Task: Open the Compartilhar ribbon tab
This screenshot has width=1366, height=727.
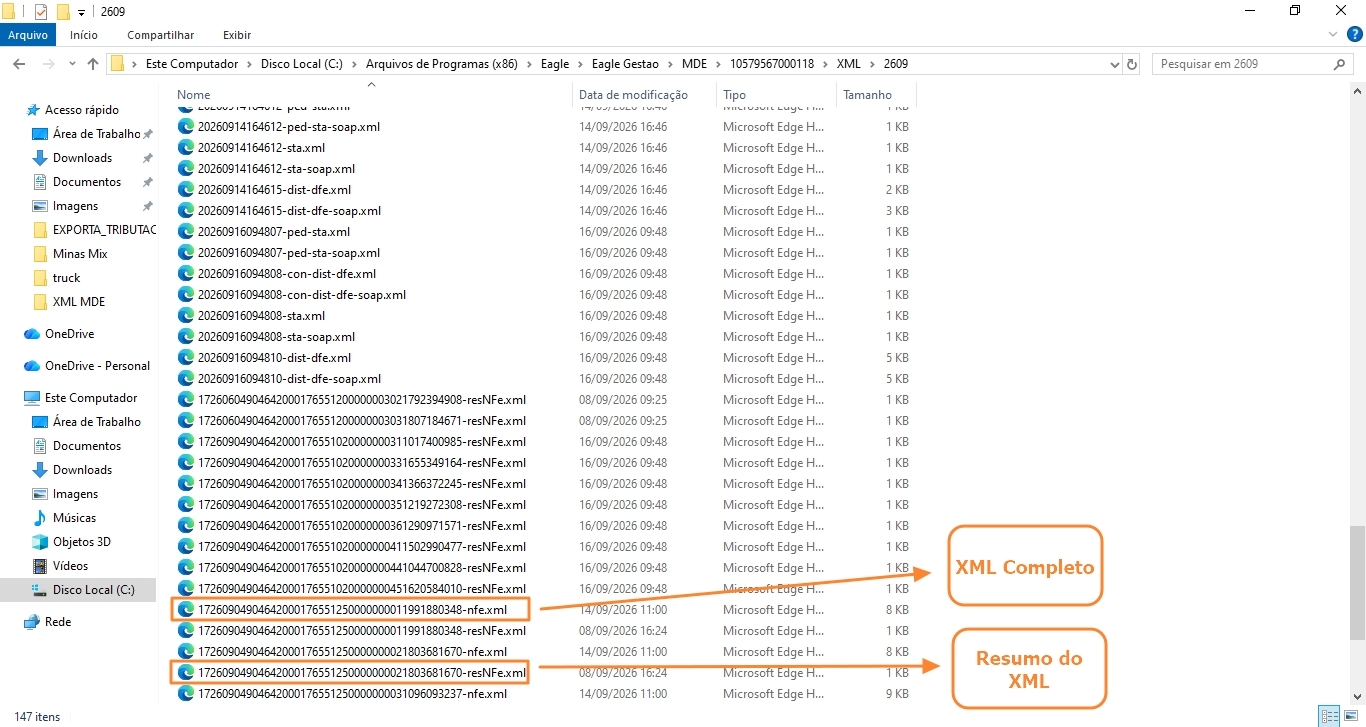Action: (x=161, y=35)
